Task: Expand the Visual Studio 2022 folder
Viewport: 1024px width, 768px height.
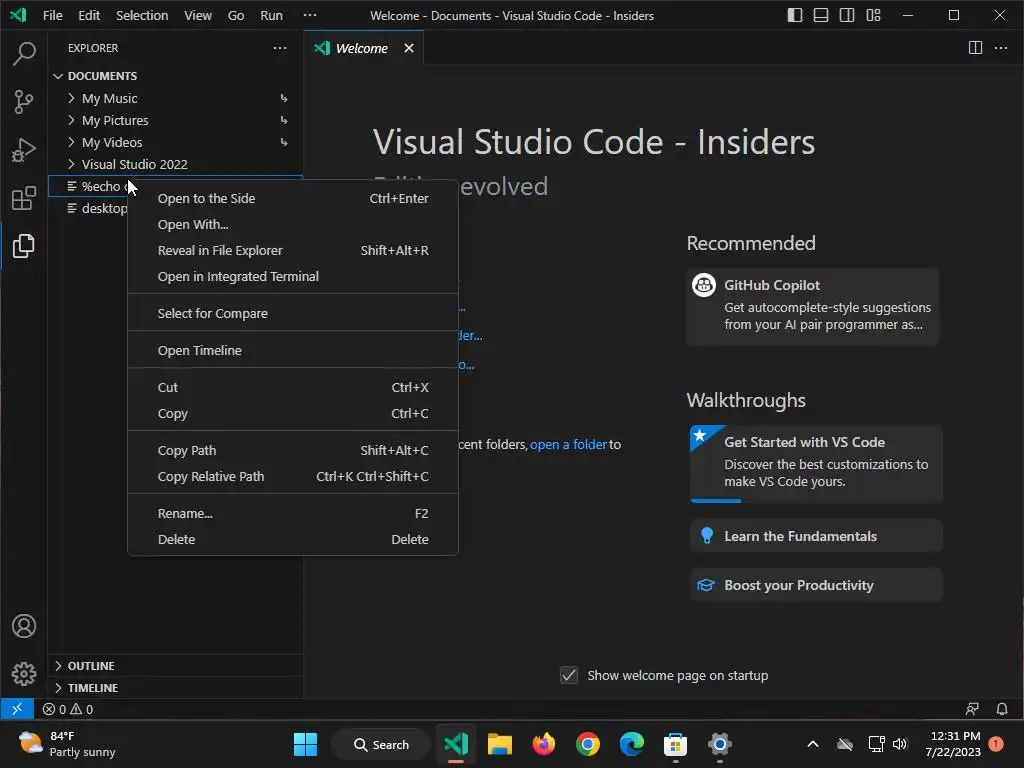Action: (175, 164)
